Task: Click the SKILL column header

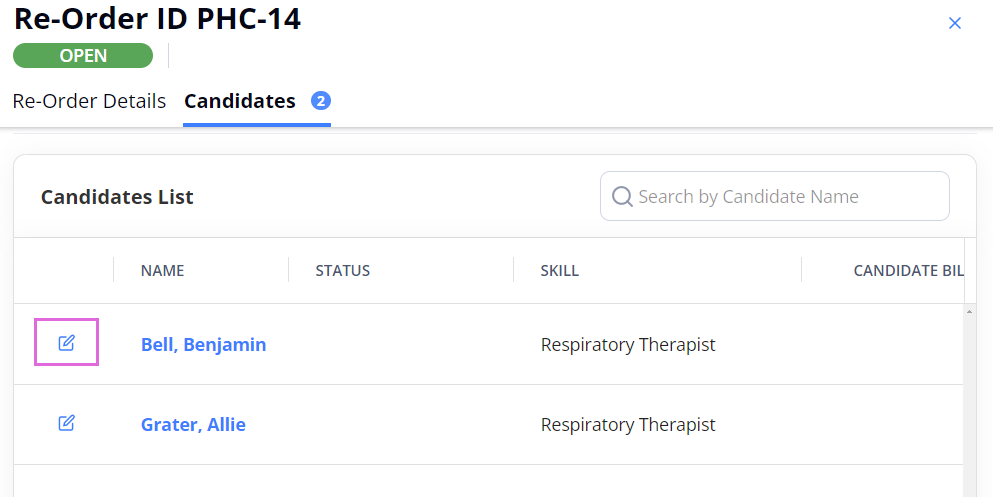Action: pyautogui.click(x=559, y=270)
